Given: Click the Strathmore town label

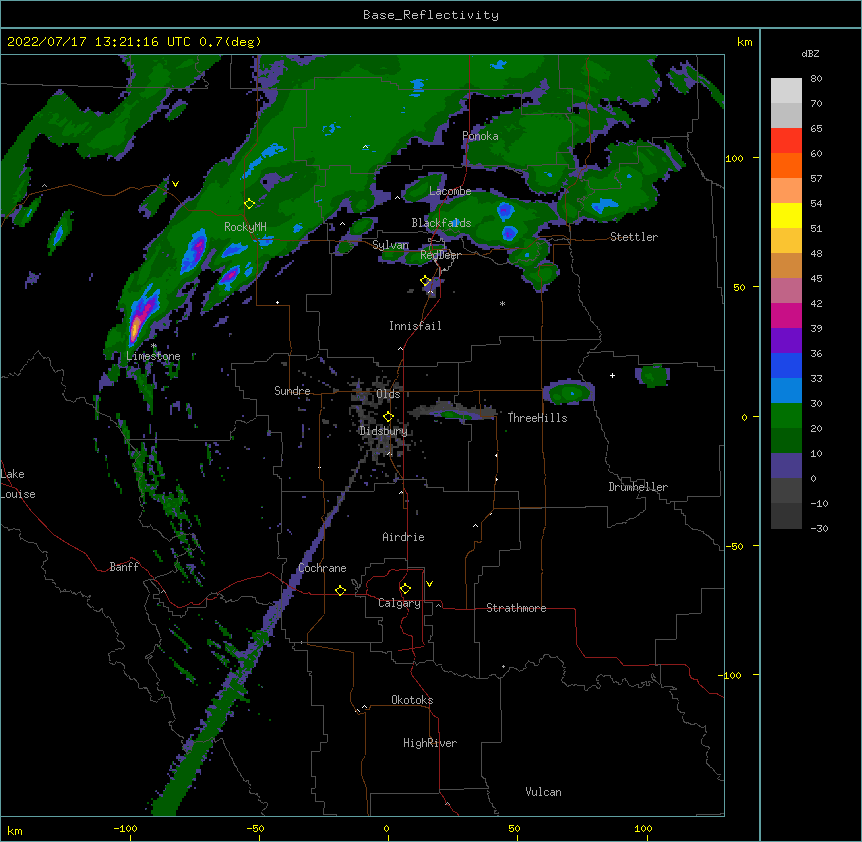Looking at the screenshot, I should (x=516, y=608).
